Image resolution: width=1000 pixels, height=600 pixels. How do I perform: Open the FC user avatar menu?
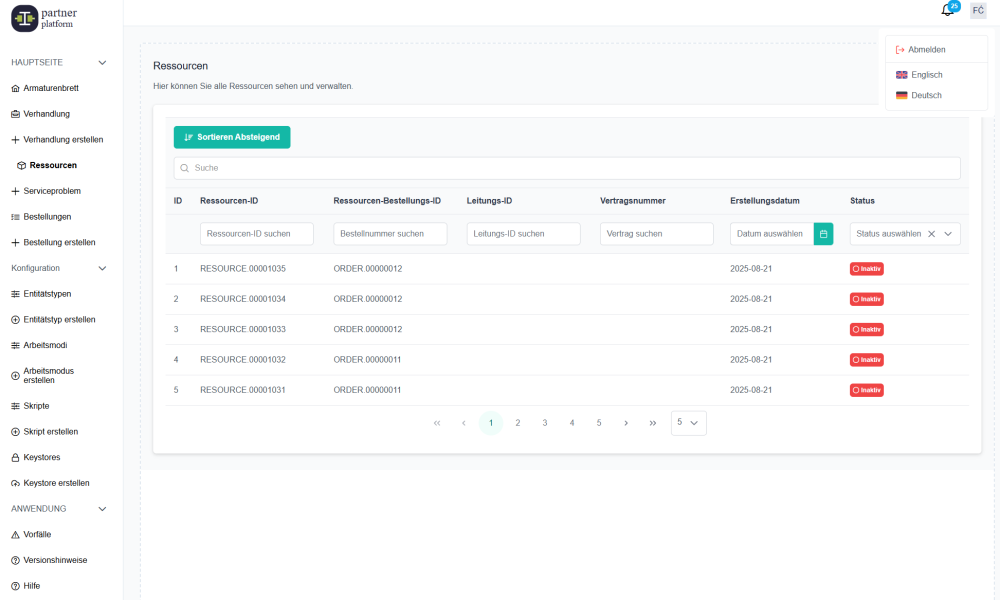click(x=978, y=10)
